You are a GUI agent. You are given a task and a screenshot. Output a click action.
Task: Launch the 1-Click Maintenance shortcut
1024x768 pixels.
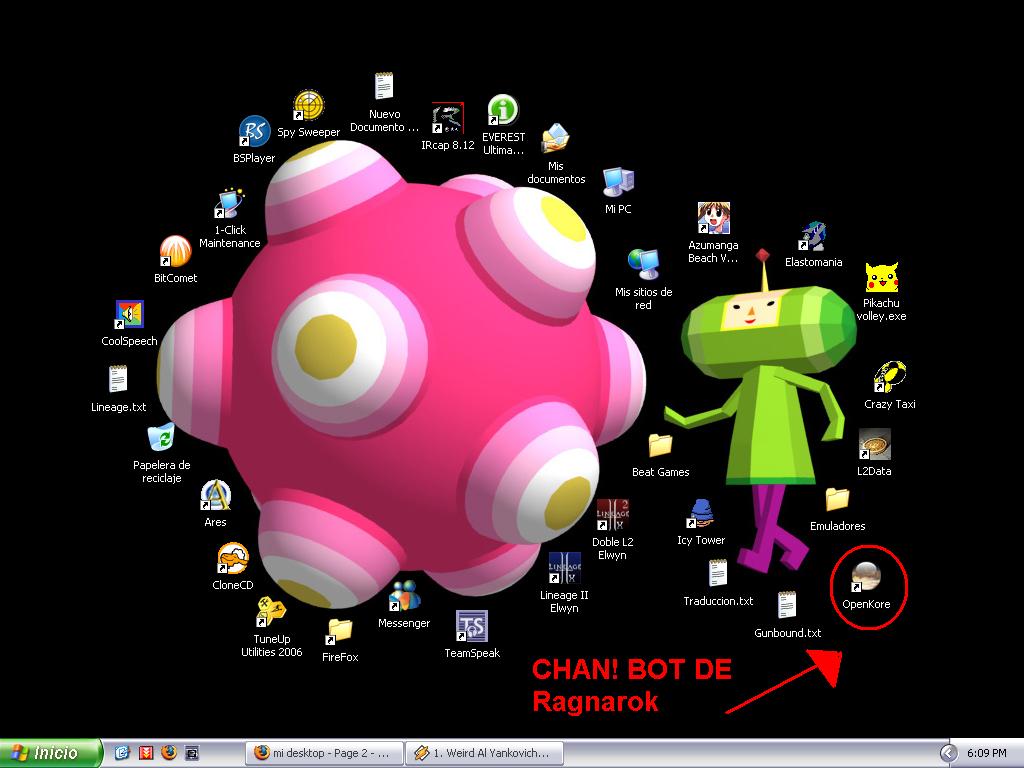pos(229,203)
